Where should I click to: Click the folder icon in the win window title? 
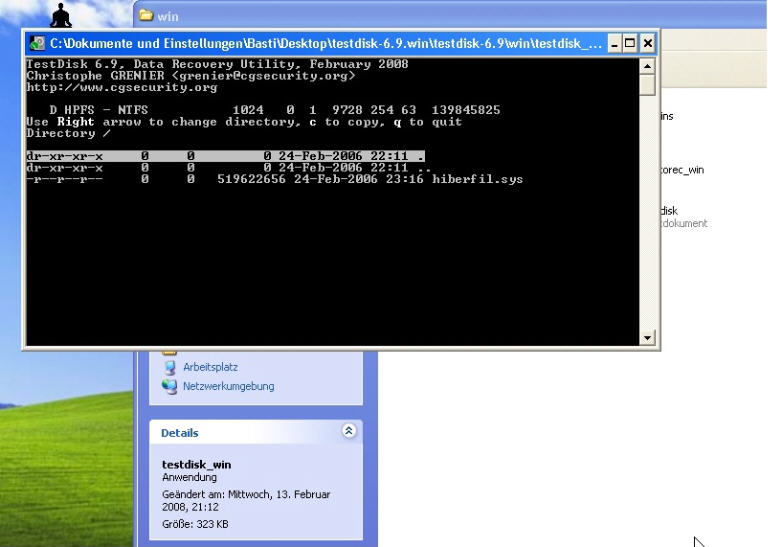(x=145, y=16)
